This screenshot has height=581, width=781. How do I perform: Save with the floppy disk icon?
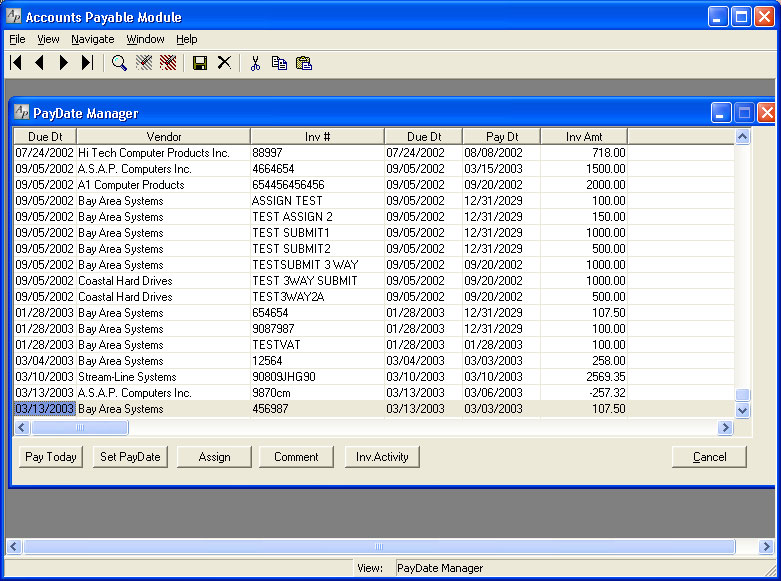[x=200, y=63]
